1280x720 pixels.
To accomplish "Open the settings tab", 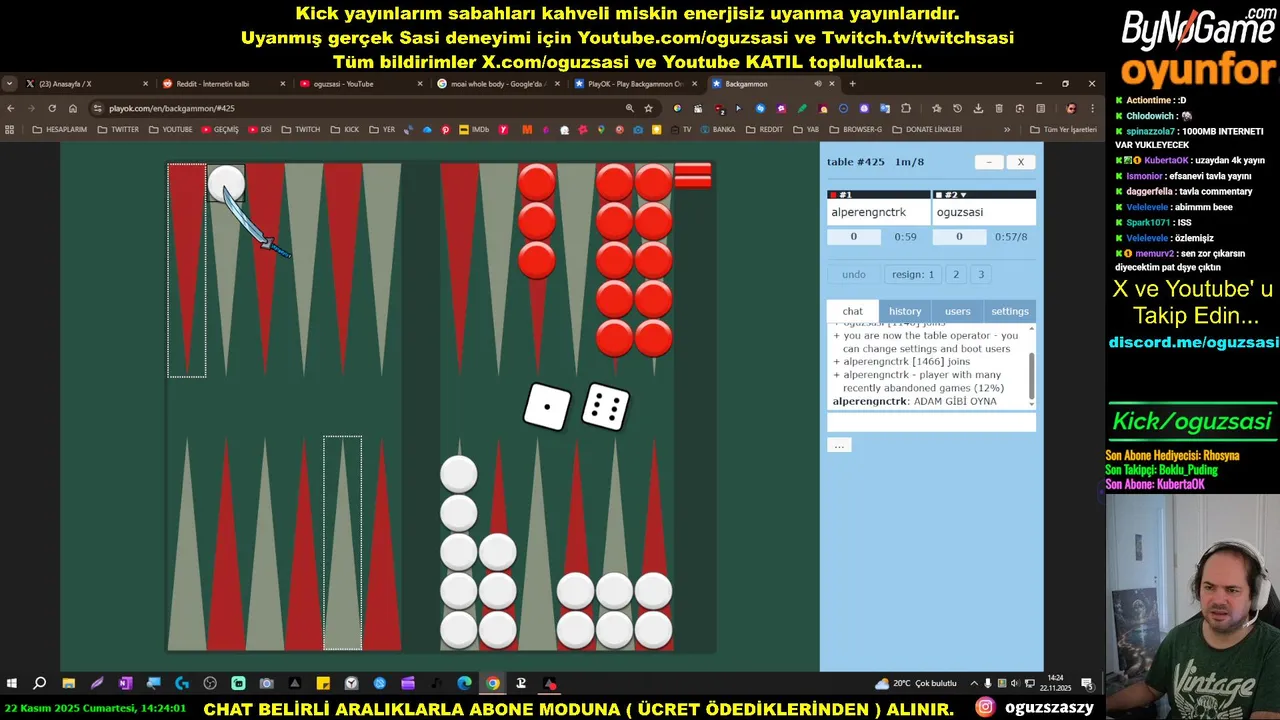I will click(x=1010, y=311).
